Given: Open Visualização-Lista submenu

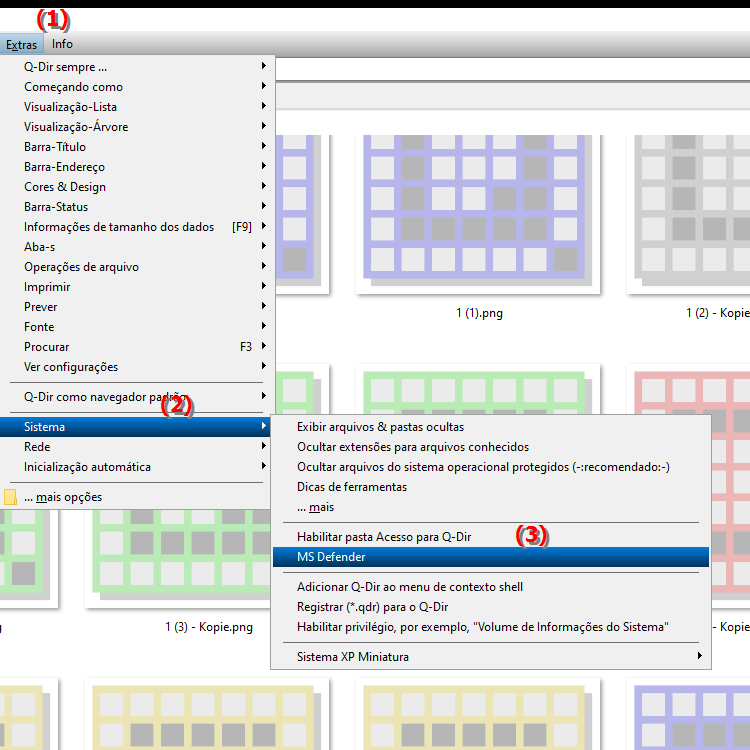Looking at the screenshot, I should 137,107.
